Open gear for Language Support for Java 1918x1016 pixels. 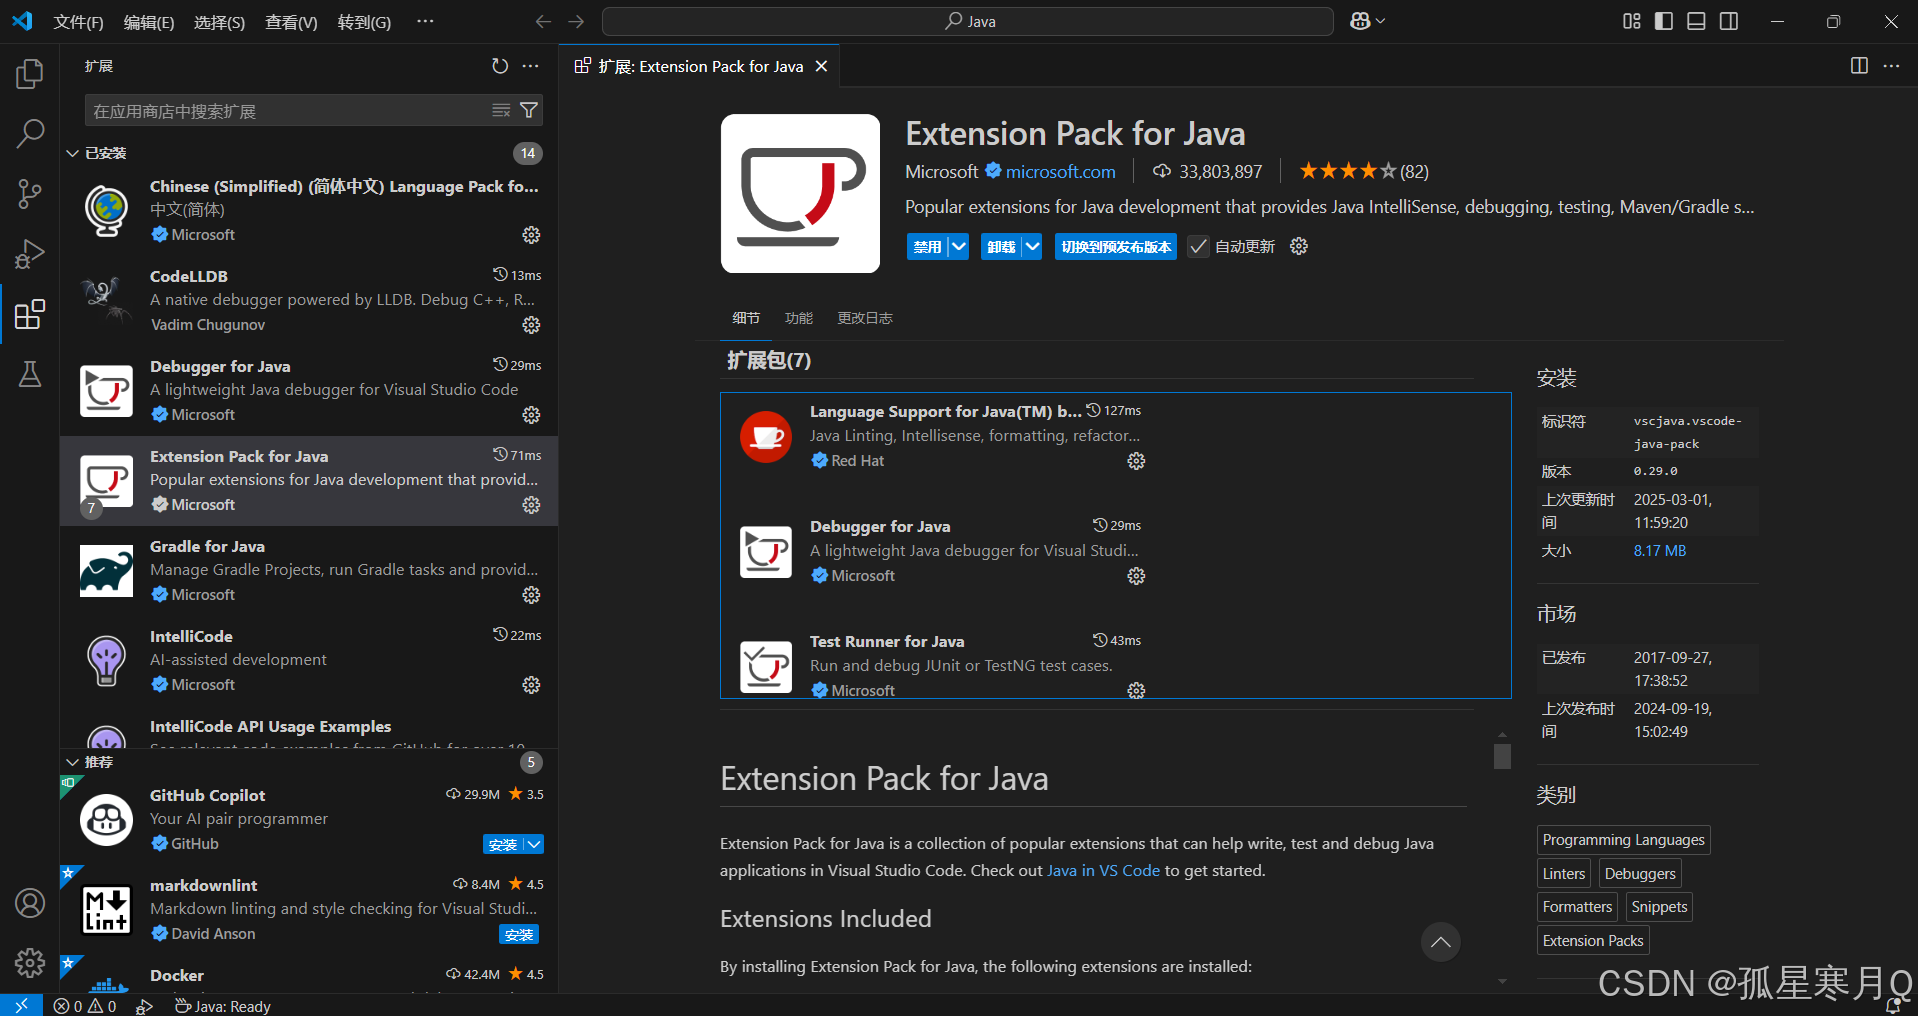(x=1136, y=461)
